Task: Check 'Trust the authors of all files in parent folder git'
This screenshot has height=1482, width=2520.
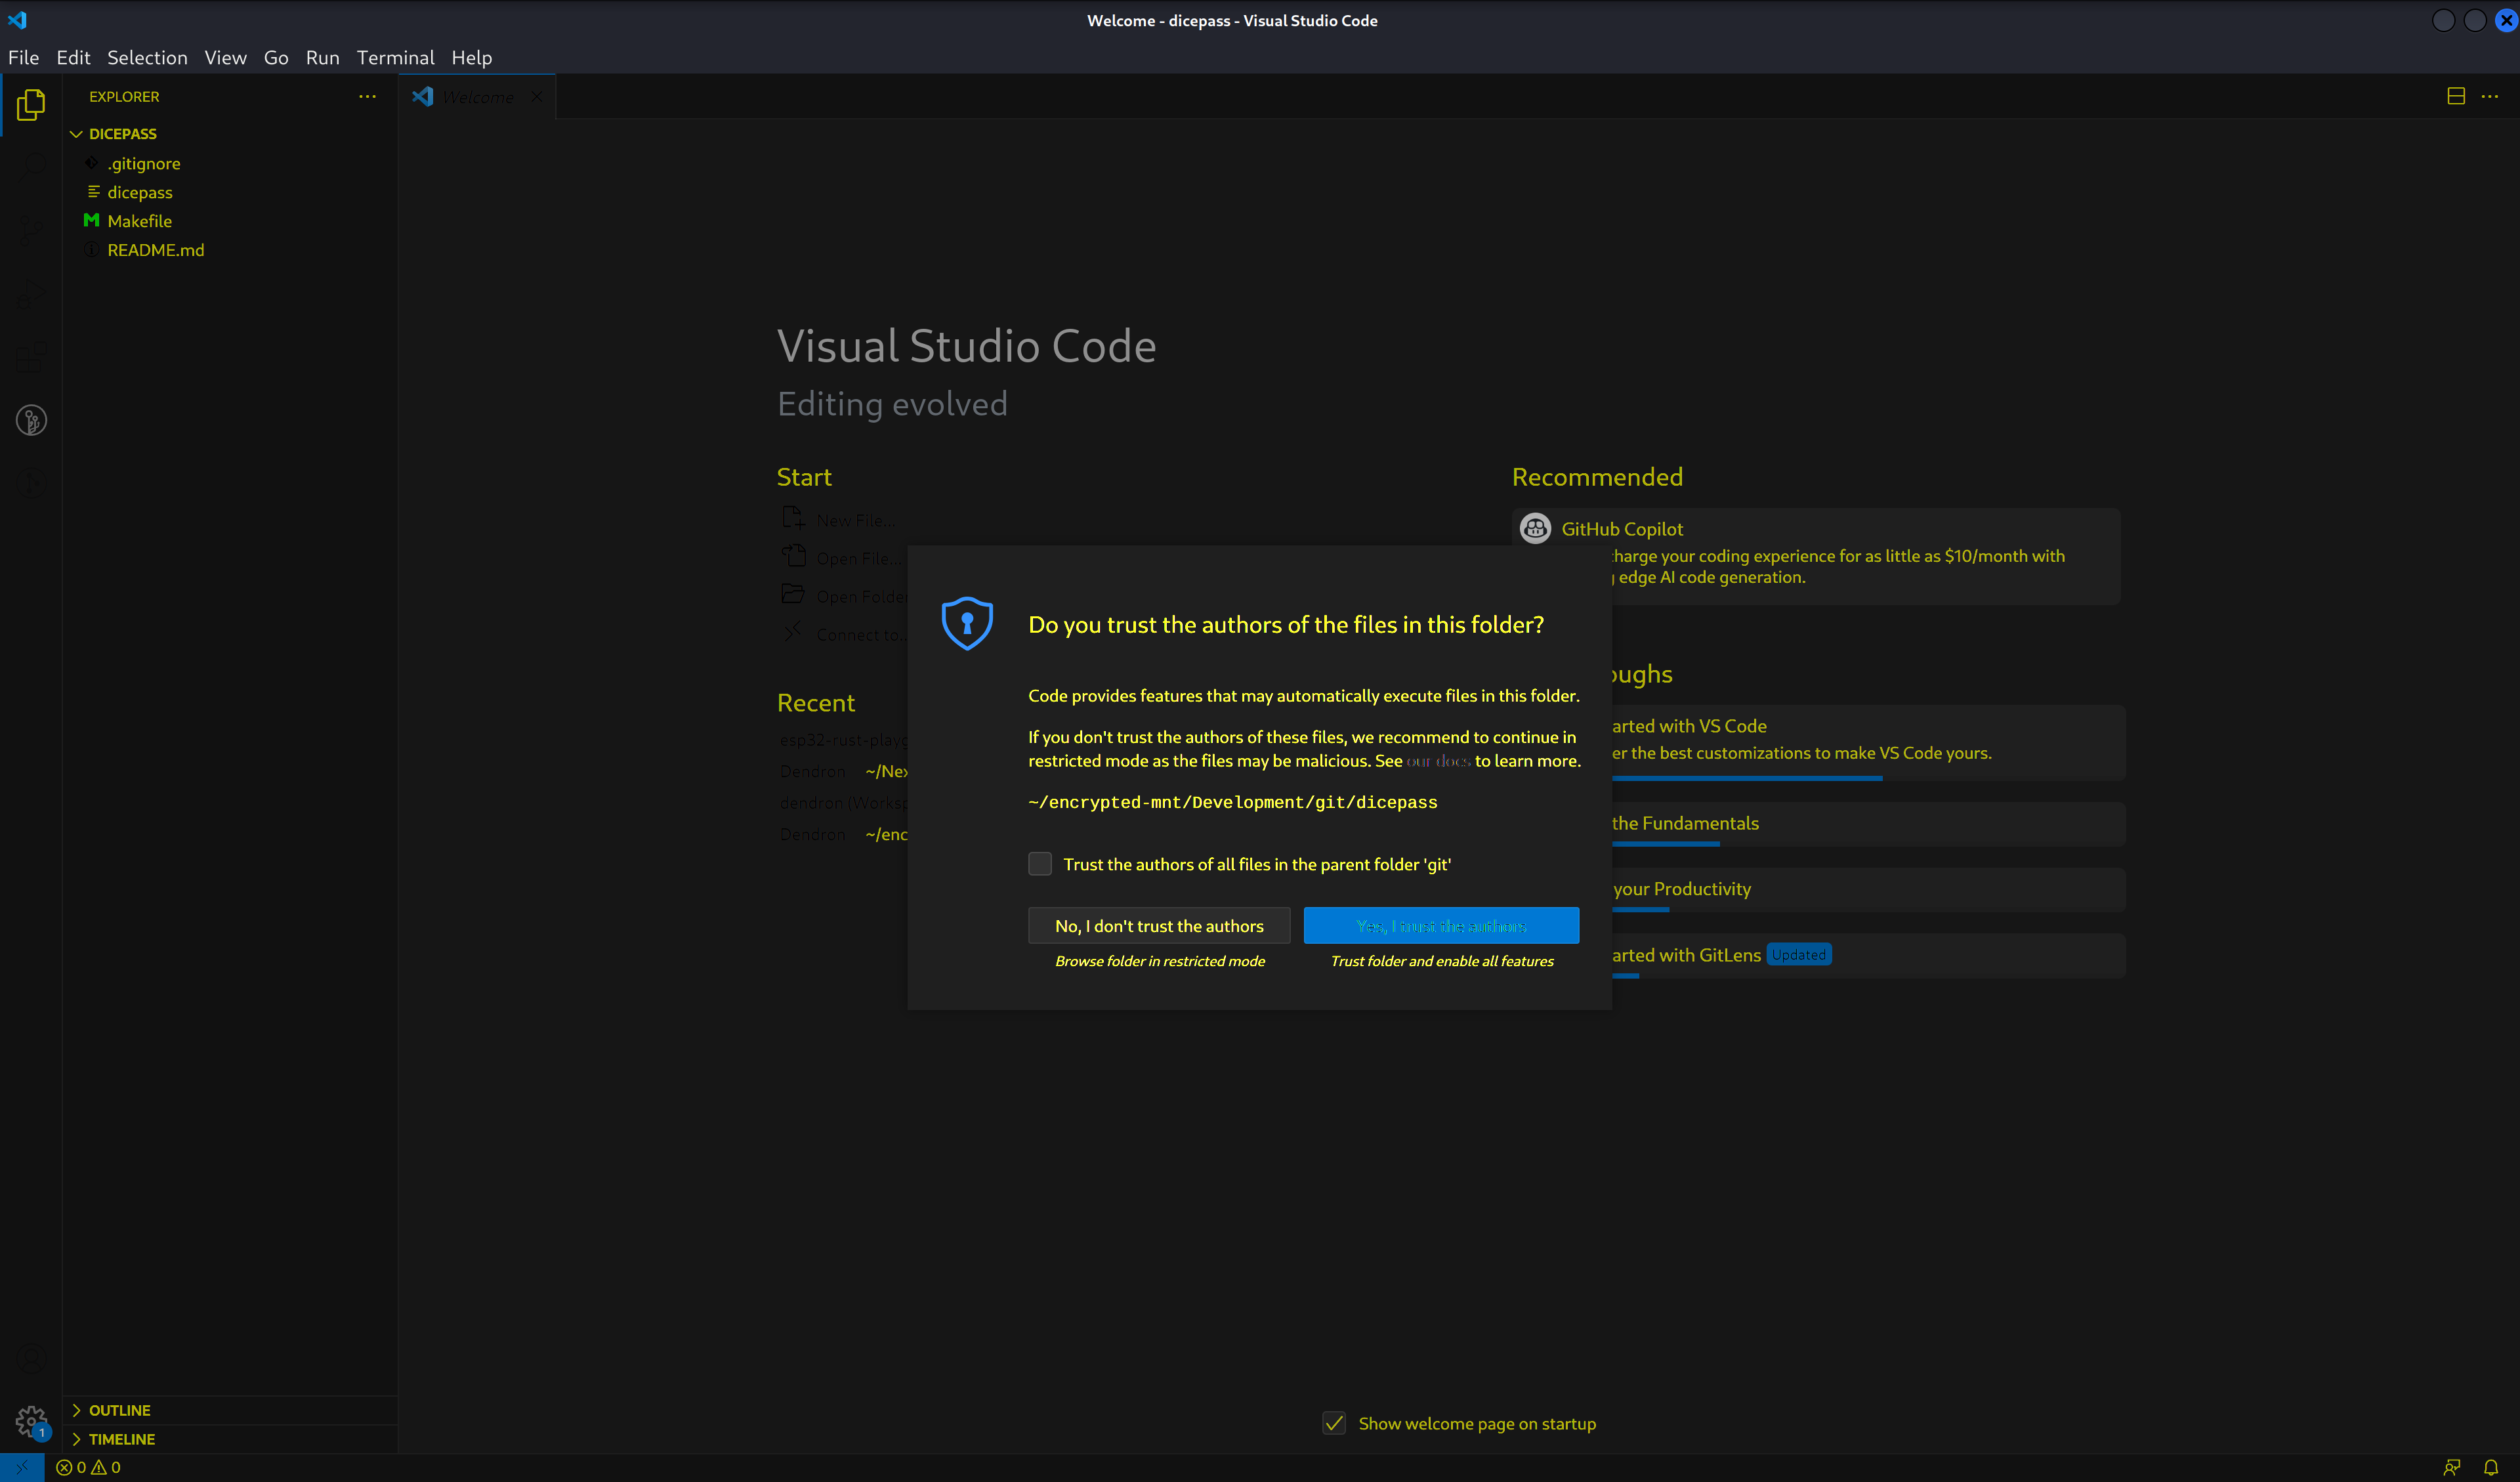Action: tap(1040, 863)
